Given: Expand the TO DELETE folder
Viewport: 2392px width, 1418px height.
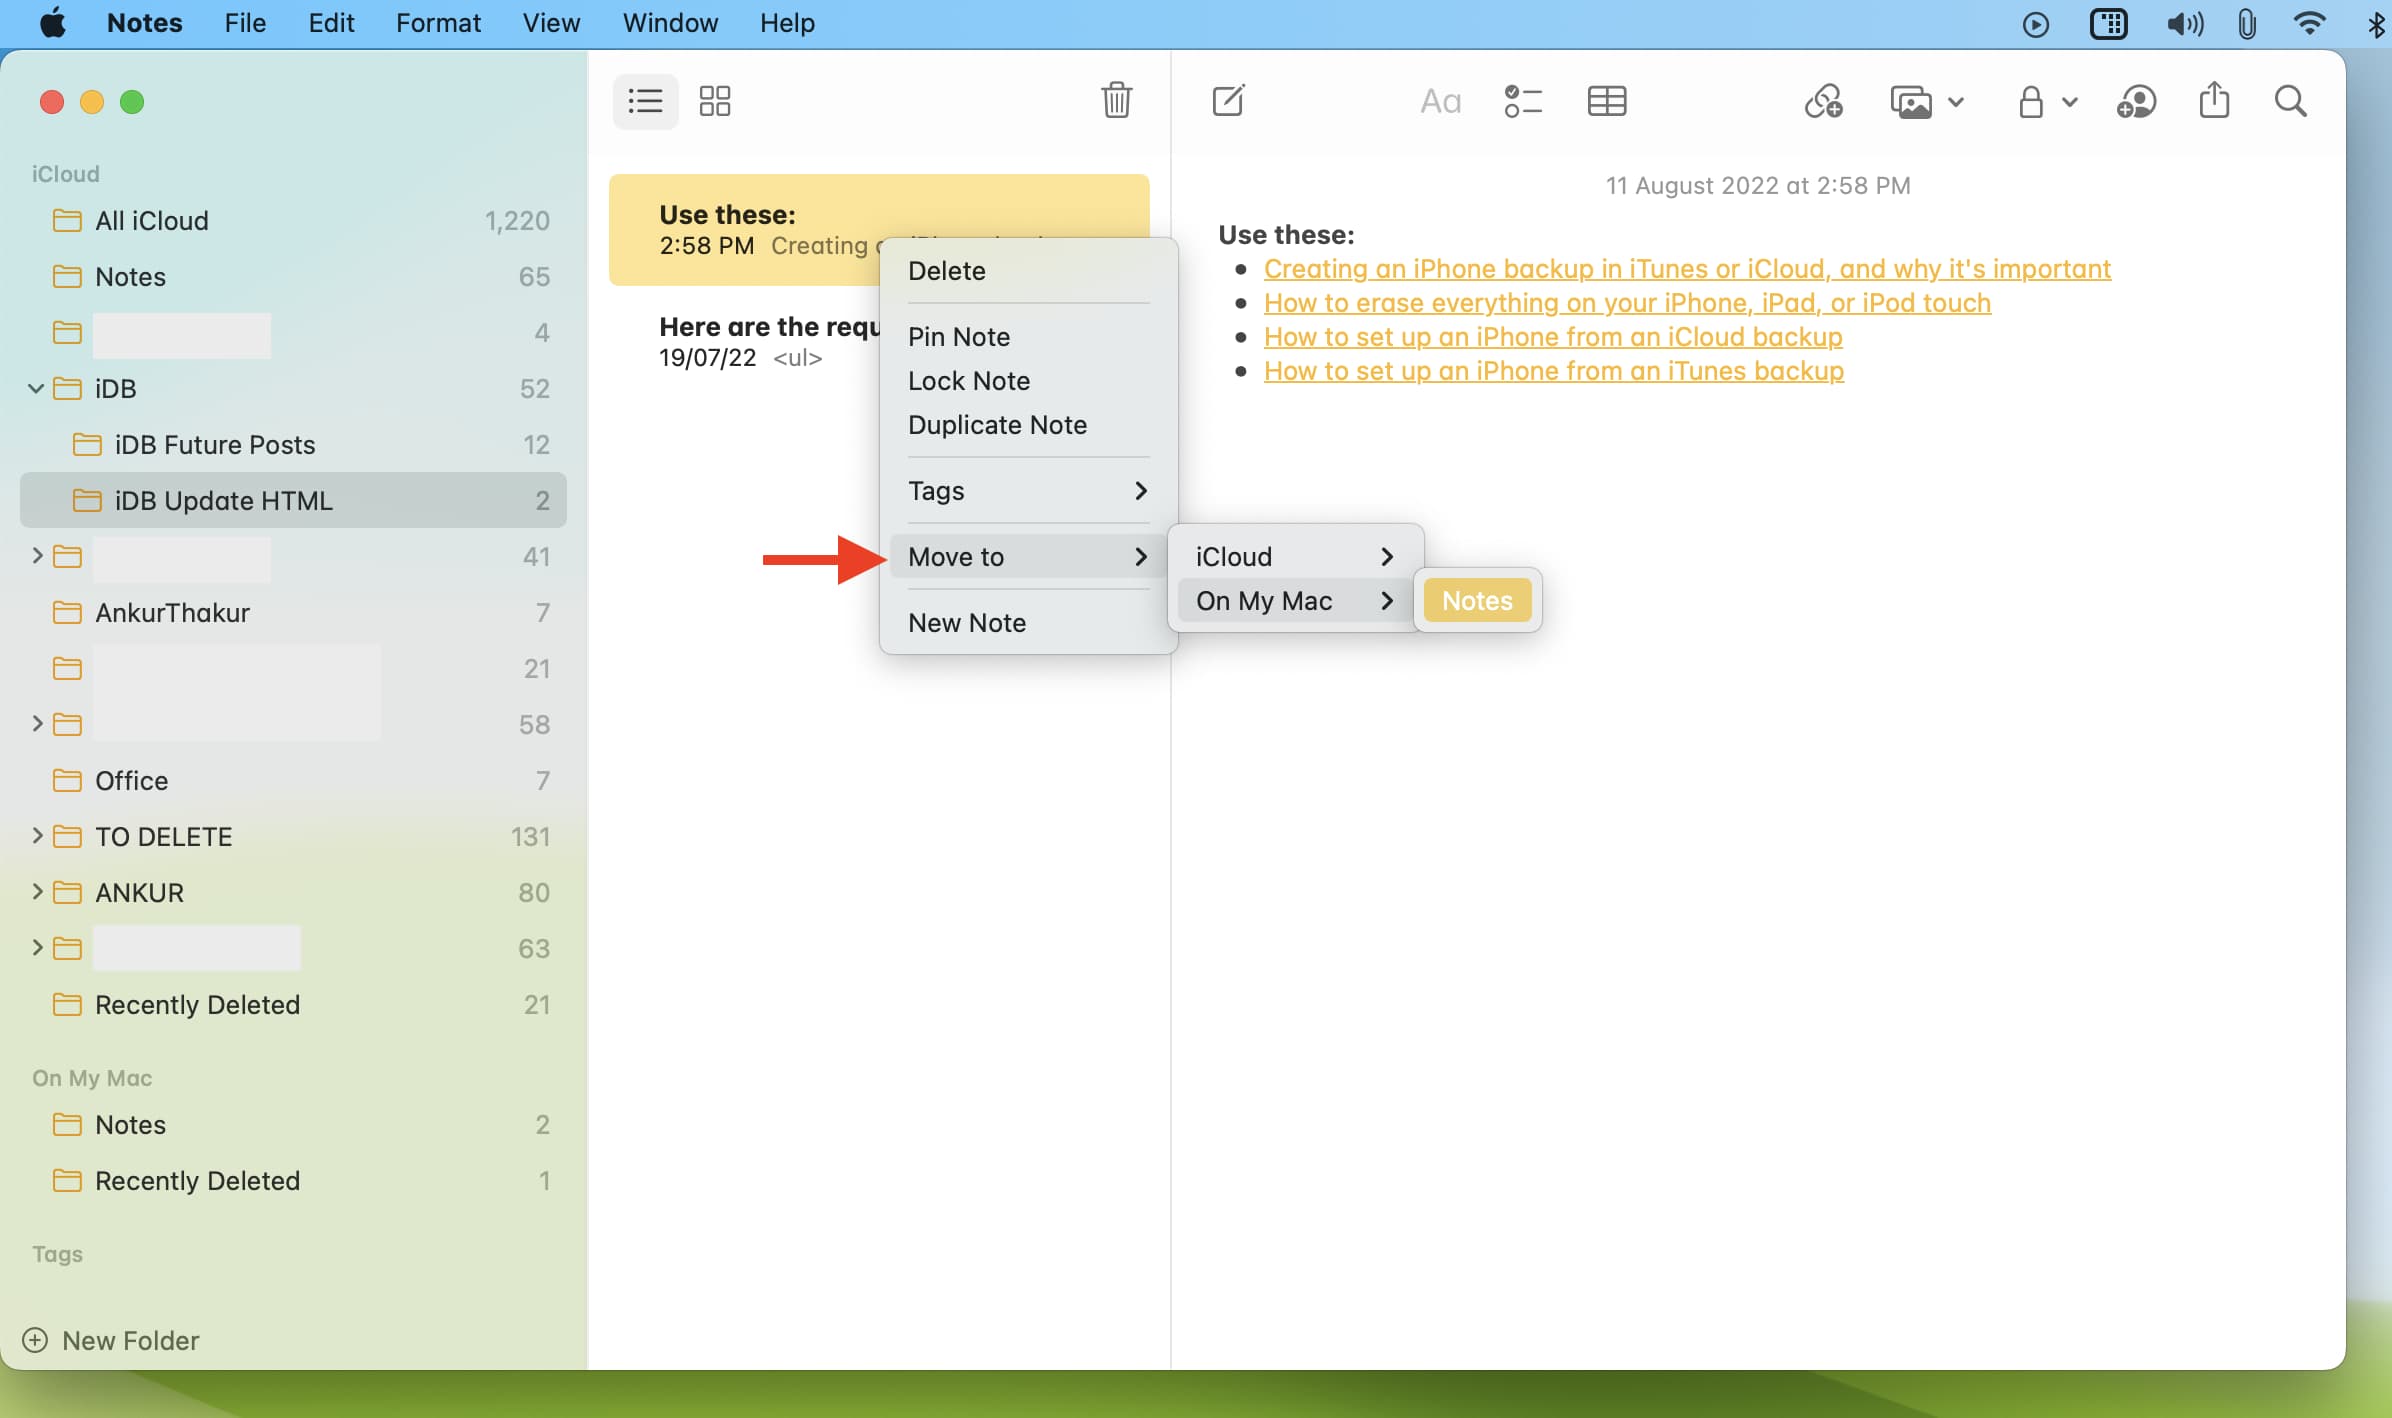Looking at the screenshot, I should click(x=37, y=836).
